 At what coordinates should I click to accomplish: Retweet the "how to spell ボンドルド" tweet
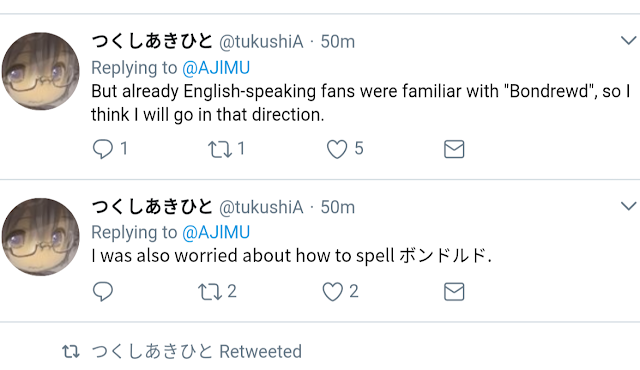click(210, 292)
